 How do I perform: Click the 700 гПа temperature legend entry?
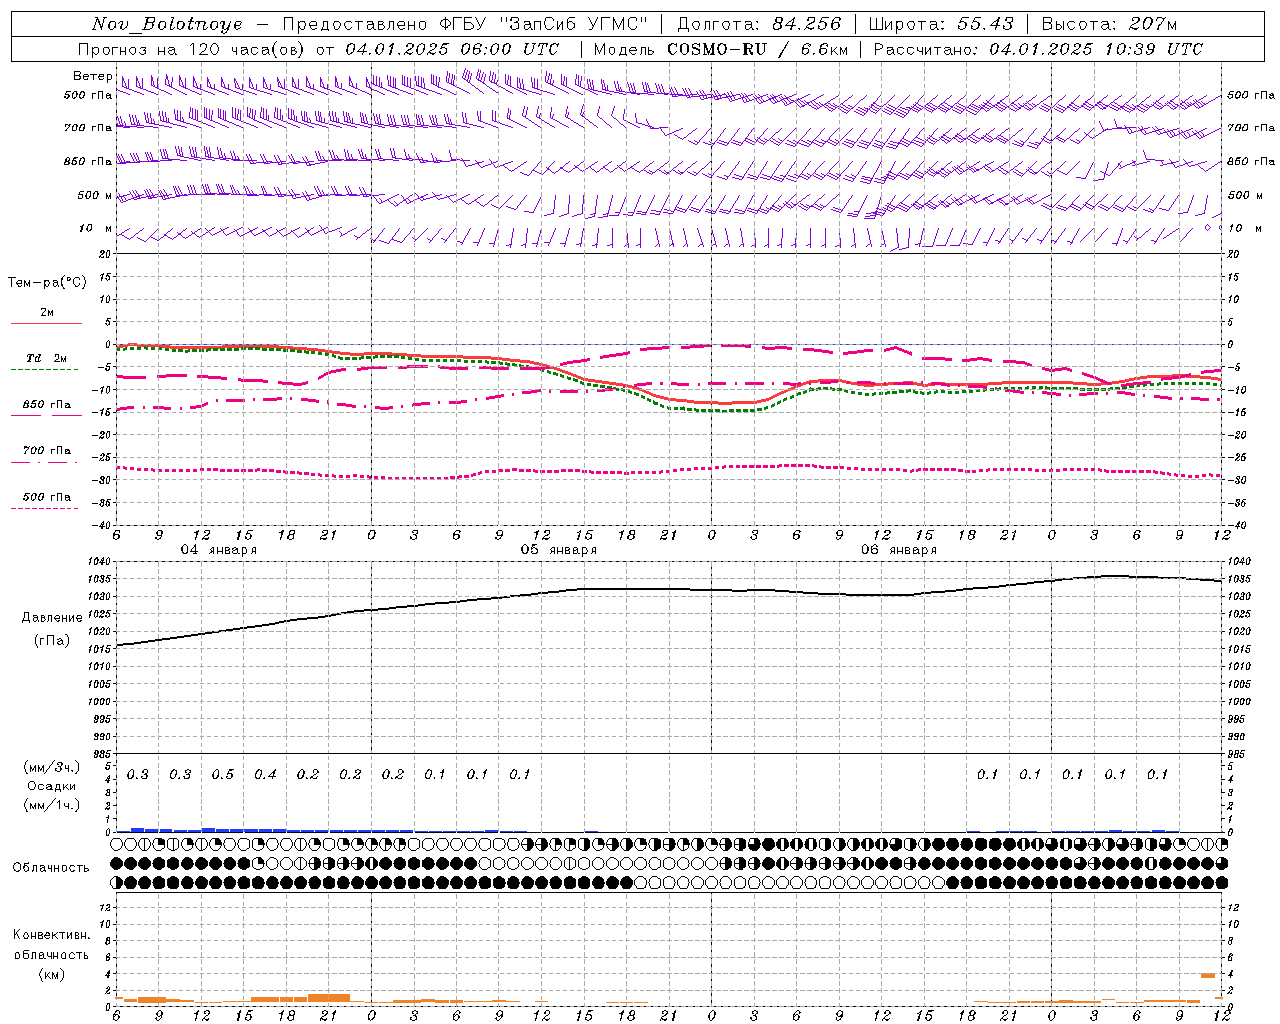[46, 450]
